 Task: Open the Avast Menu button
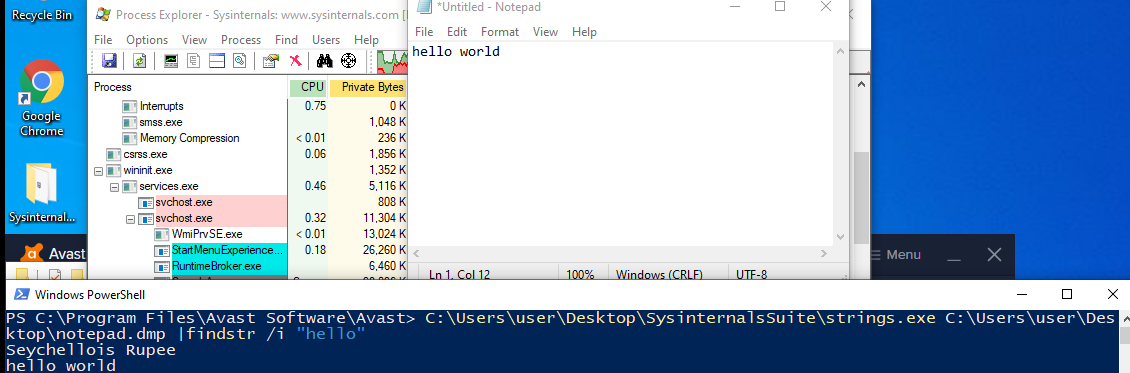point(896,254)
